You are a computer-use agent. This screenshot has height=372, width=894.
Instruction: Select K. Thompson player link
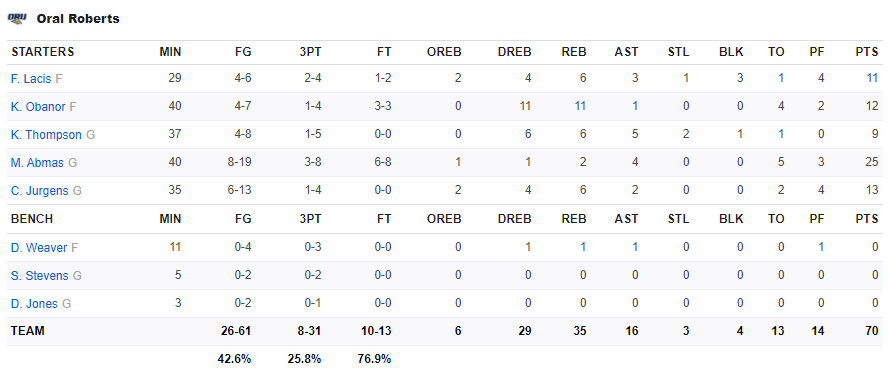pos(46,135)
